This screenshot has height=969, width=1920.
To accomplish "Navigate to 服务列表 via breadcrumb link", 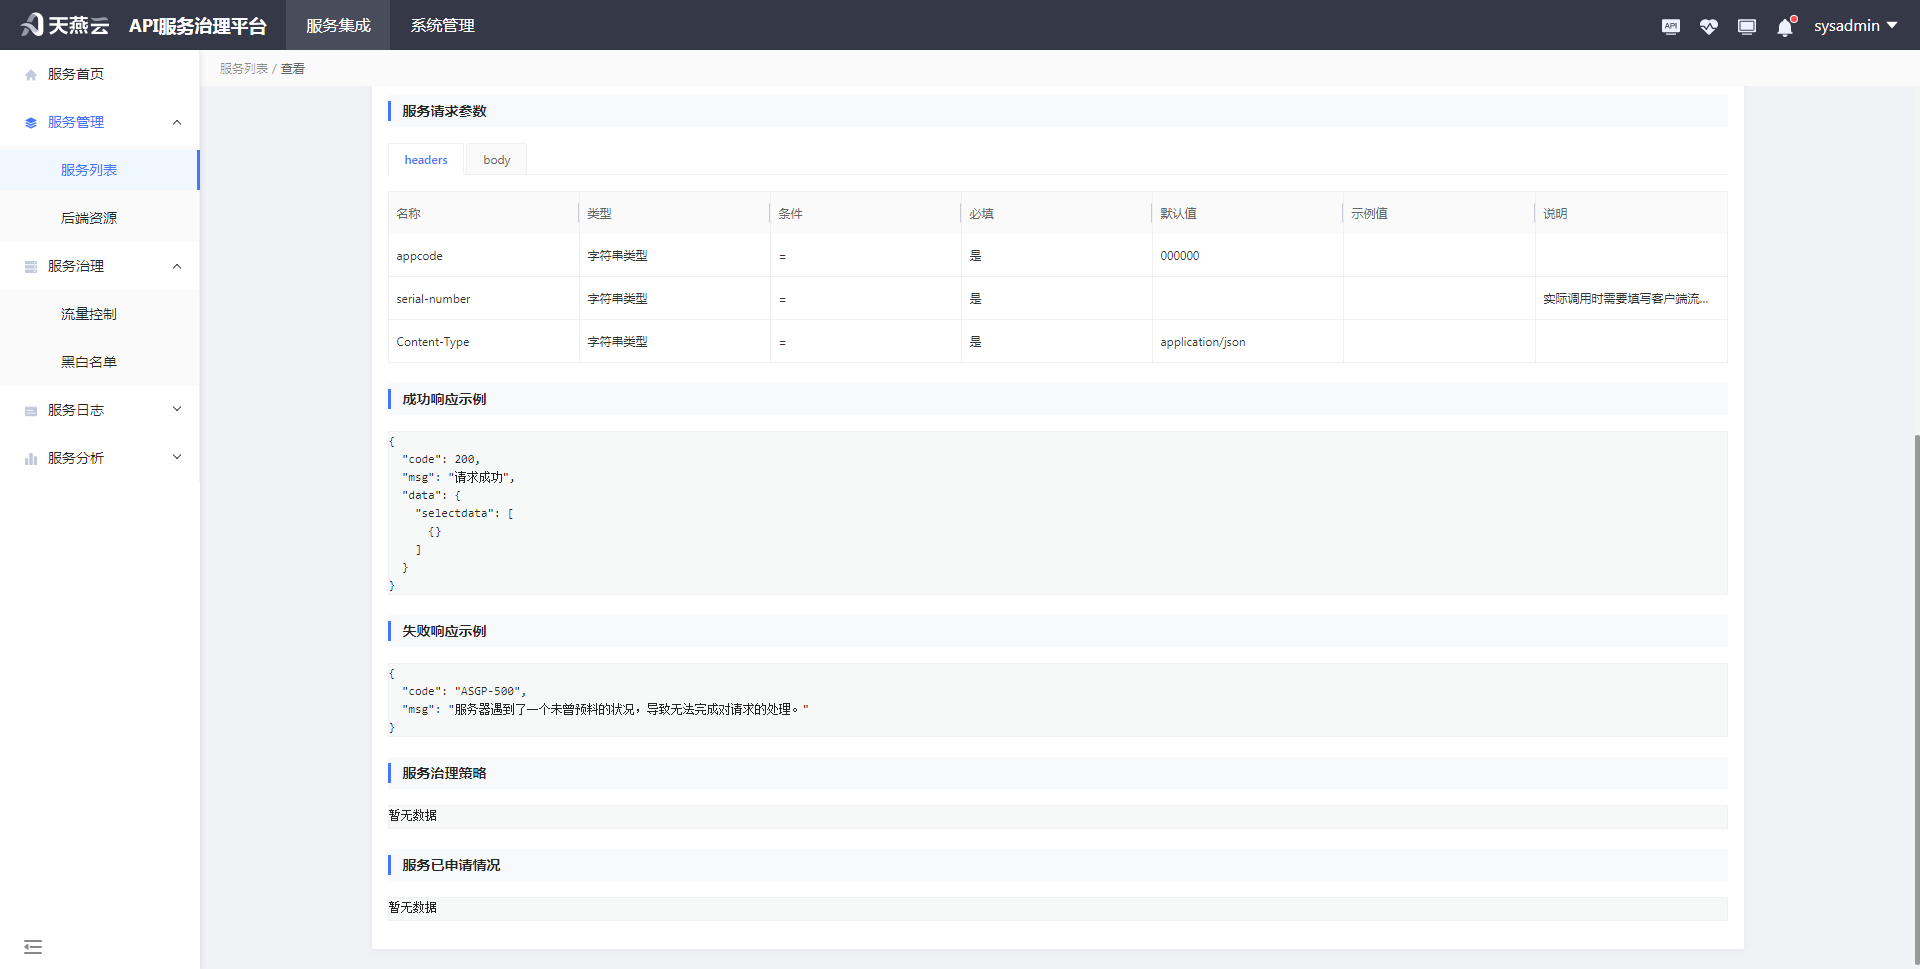I will [243, 68].
